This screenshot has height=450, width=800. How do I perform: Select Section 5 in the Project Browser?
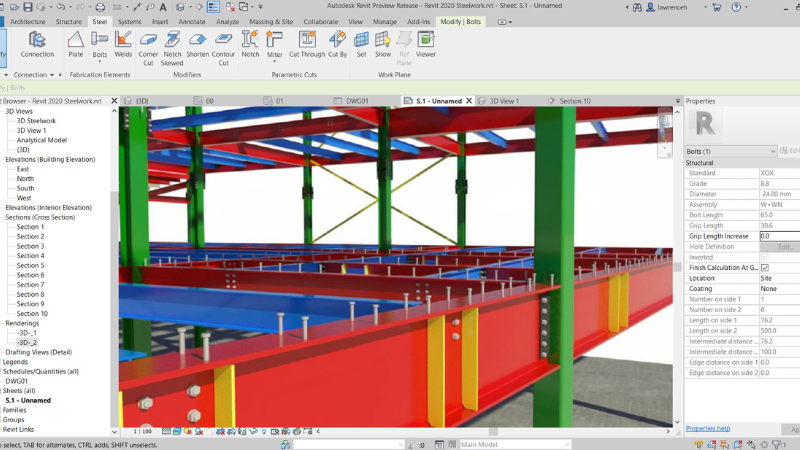coord(30,265)
